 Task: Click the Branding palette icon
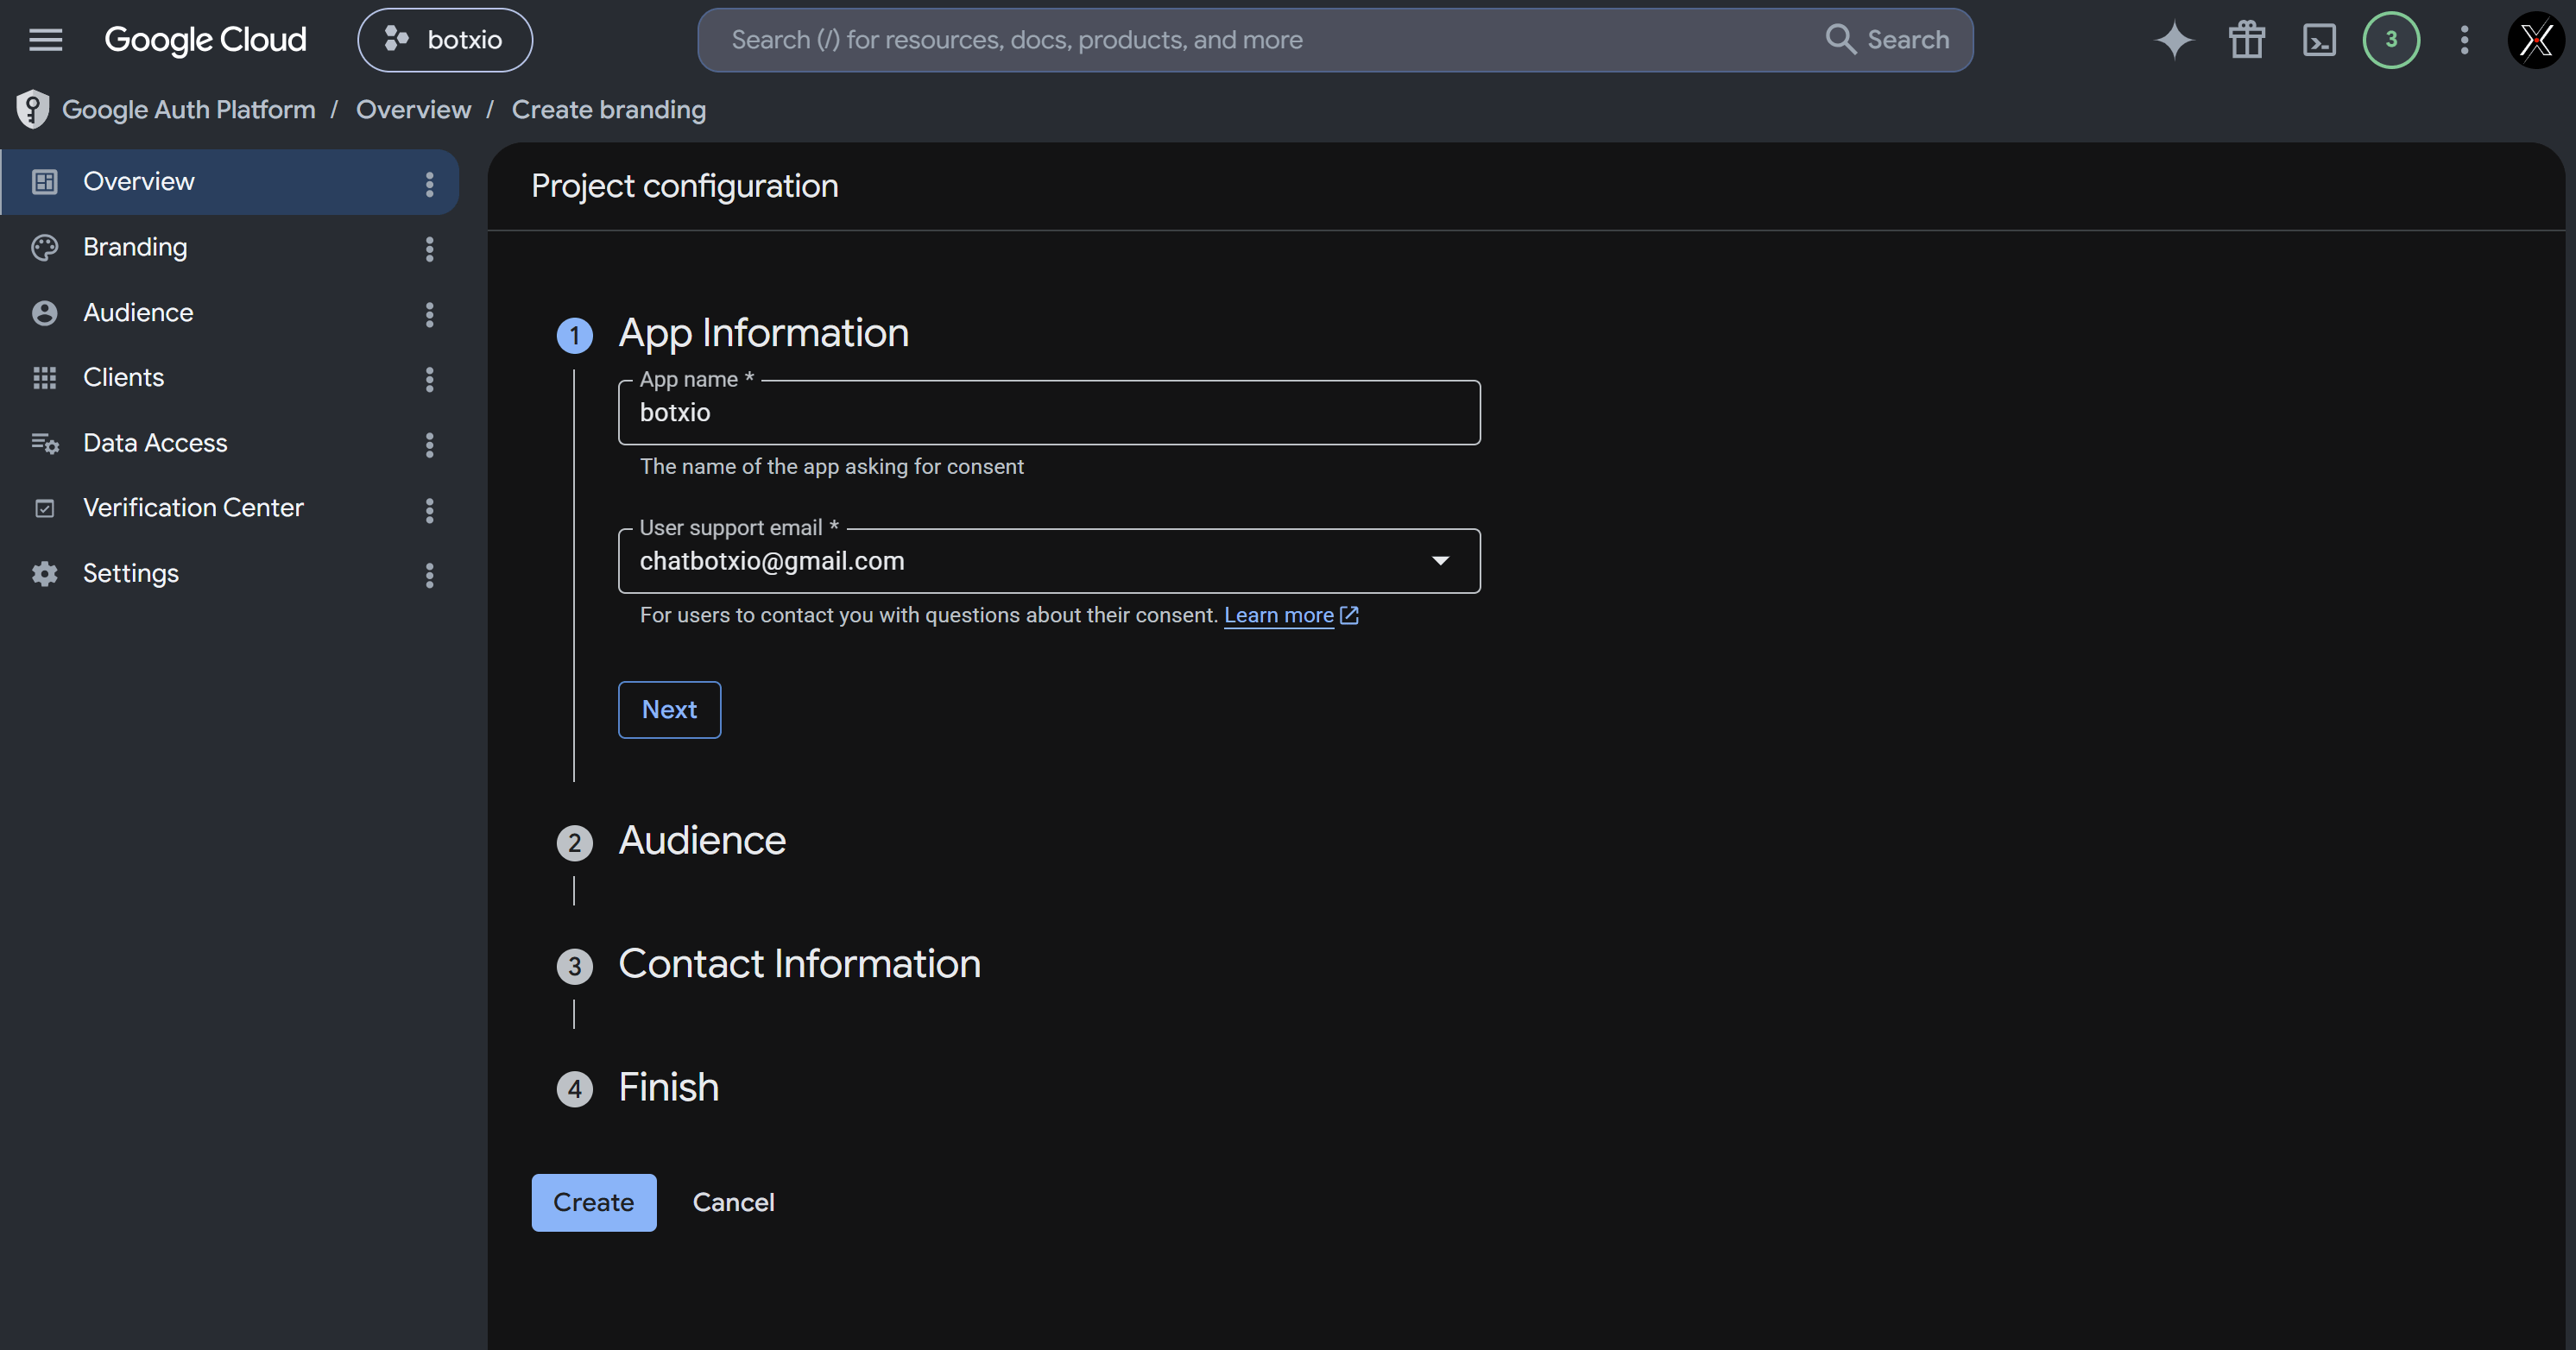(x=44, y=247)
